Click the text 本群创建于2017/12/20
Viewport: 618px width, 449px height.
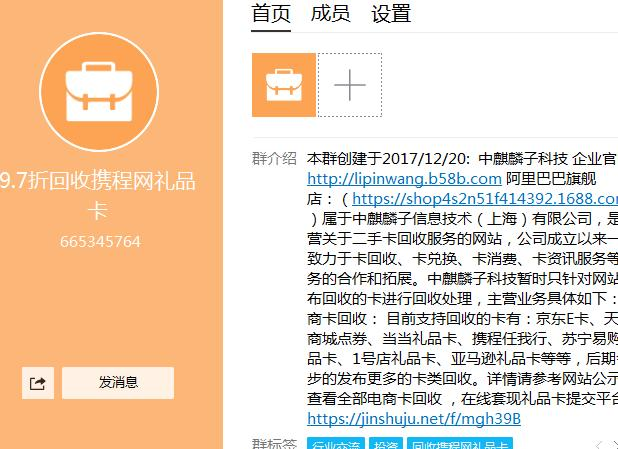(x=385, y=159)
